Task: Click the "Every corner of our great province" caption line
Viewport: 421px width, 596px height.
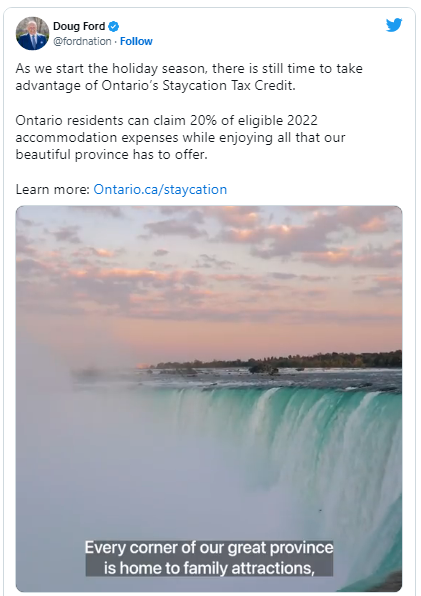Action: 209,548
